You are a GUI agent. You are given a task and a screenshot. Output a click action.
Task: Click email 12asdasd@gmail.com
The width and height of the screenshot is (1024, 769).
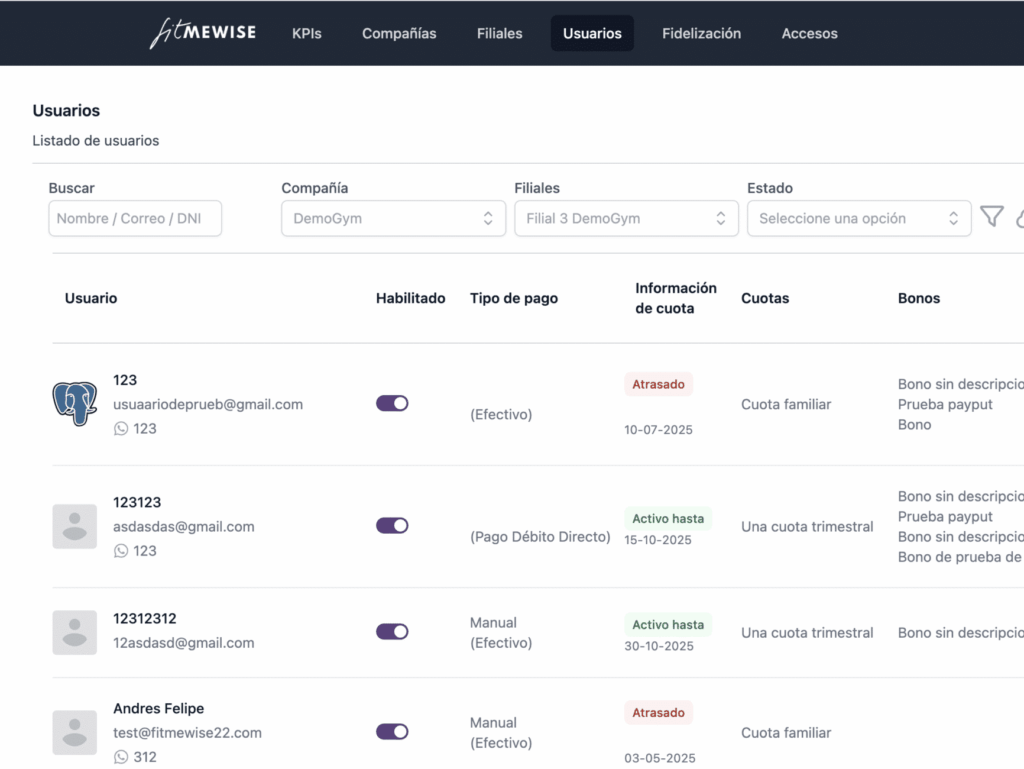tap(184, 642)
